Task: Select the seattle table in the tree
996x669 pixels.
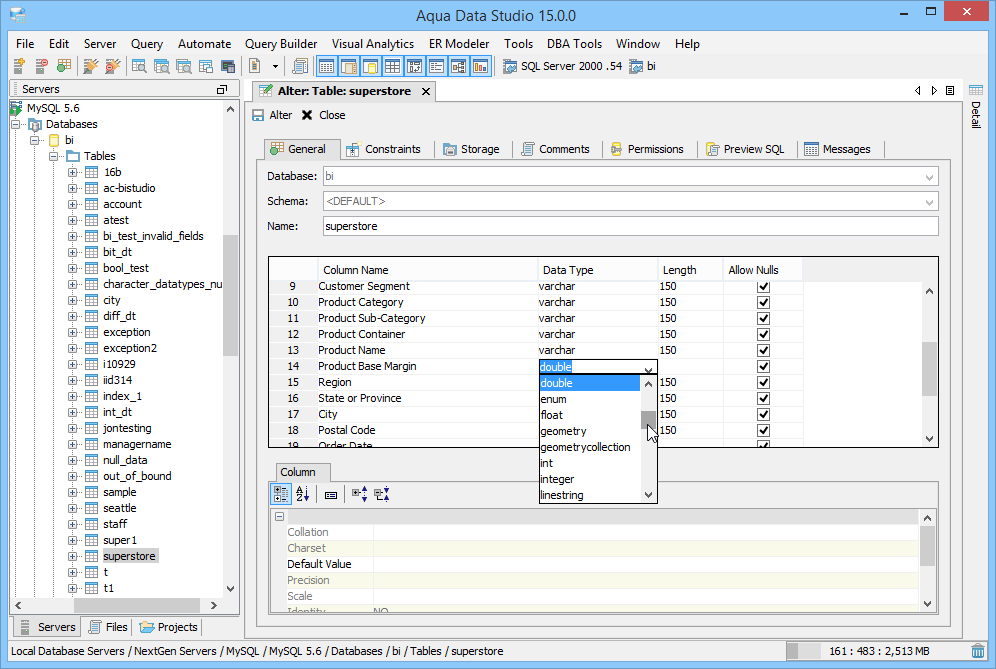Action: pos(119,508)
